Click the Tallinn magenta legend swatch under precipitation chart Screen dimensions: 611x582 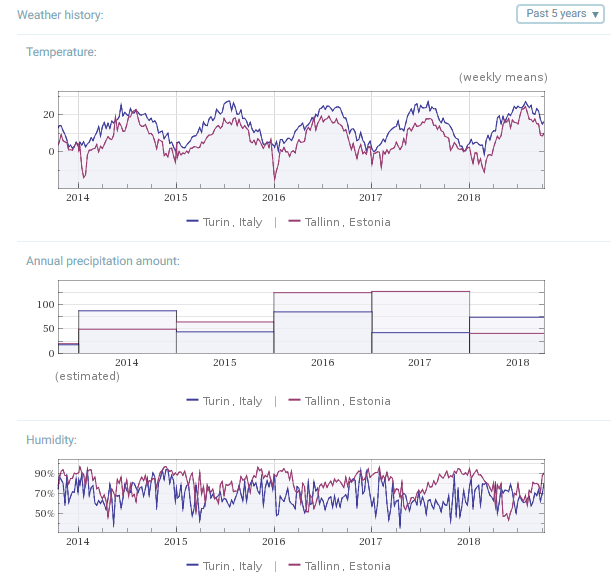(x=294, y=400)
